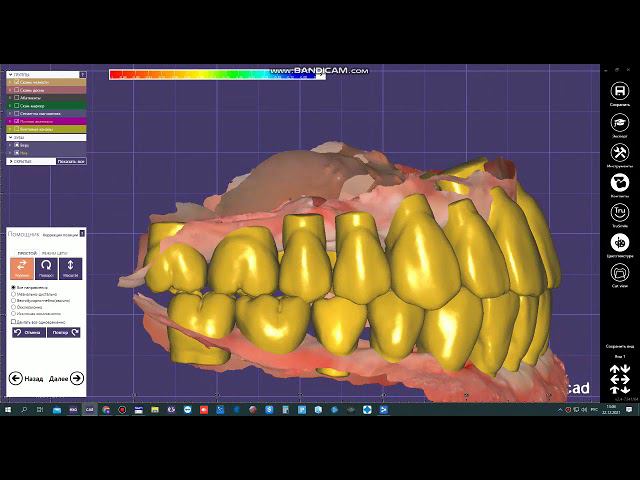Toggle Сканы десны checkbox

point(17,90)
